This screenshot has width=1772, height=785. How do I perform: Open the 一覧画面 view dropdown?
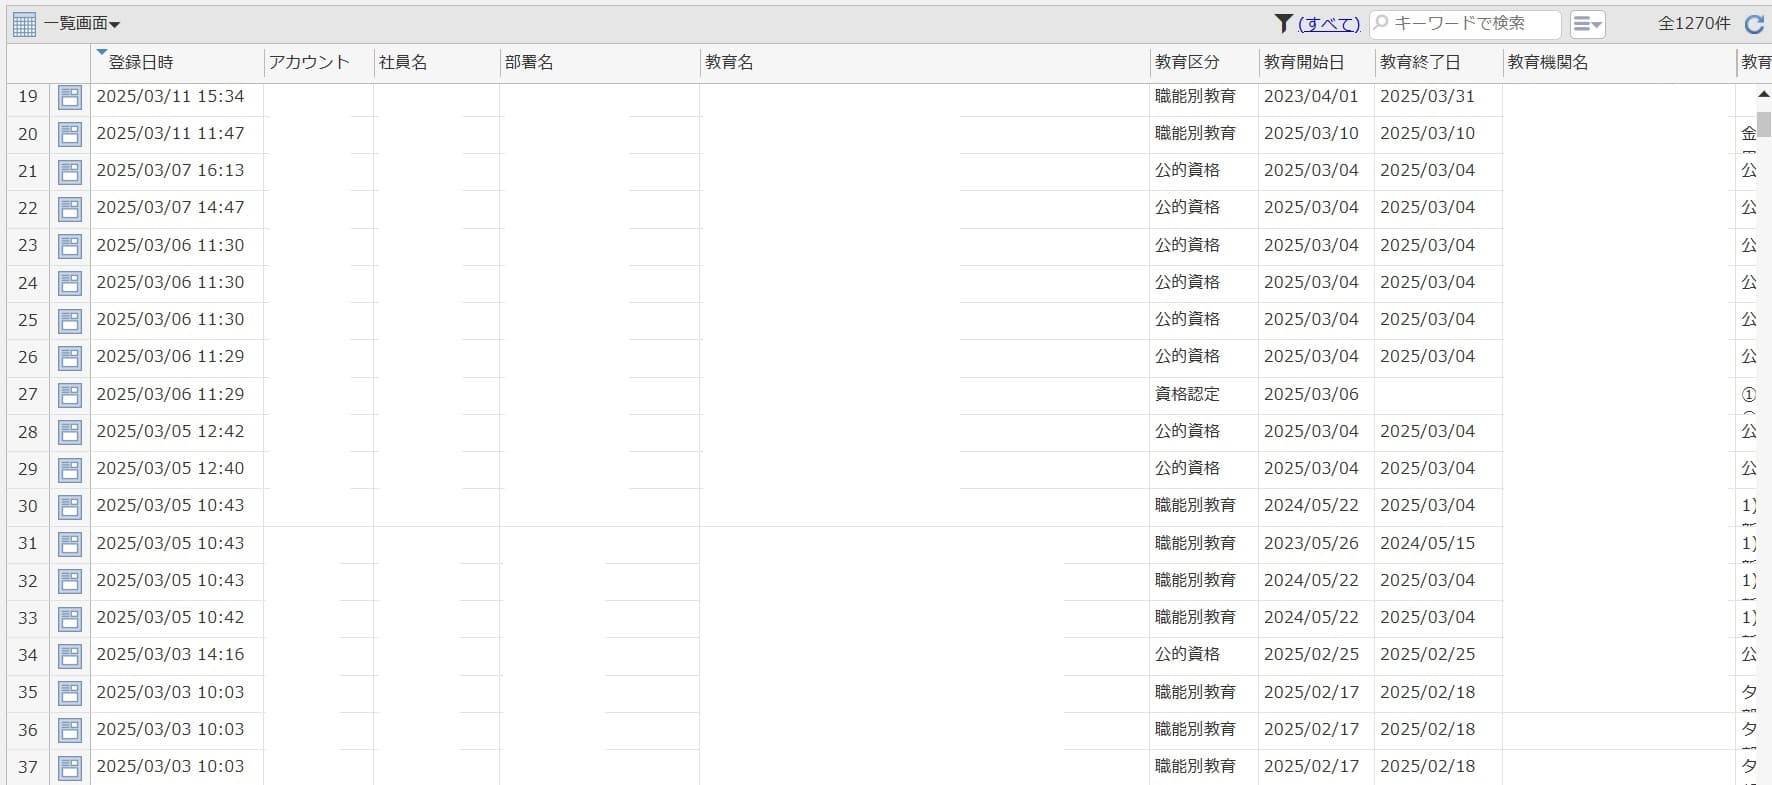click(82, 24)
